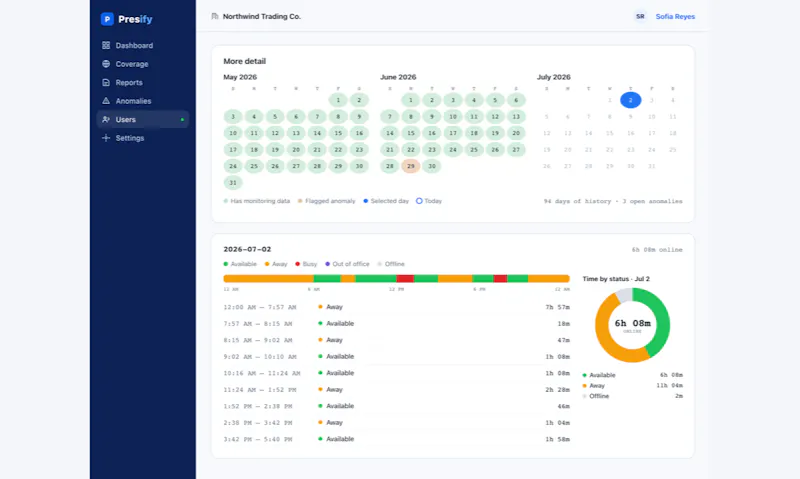Open the Dashboard menu item
This screenshot has width=800, height=479.
tap(142, 45)
